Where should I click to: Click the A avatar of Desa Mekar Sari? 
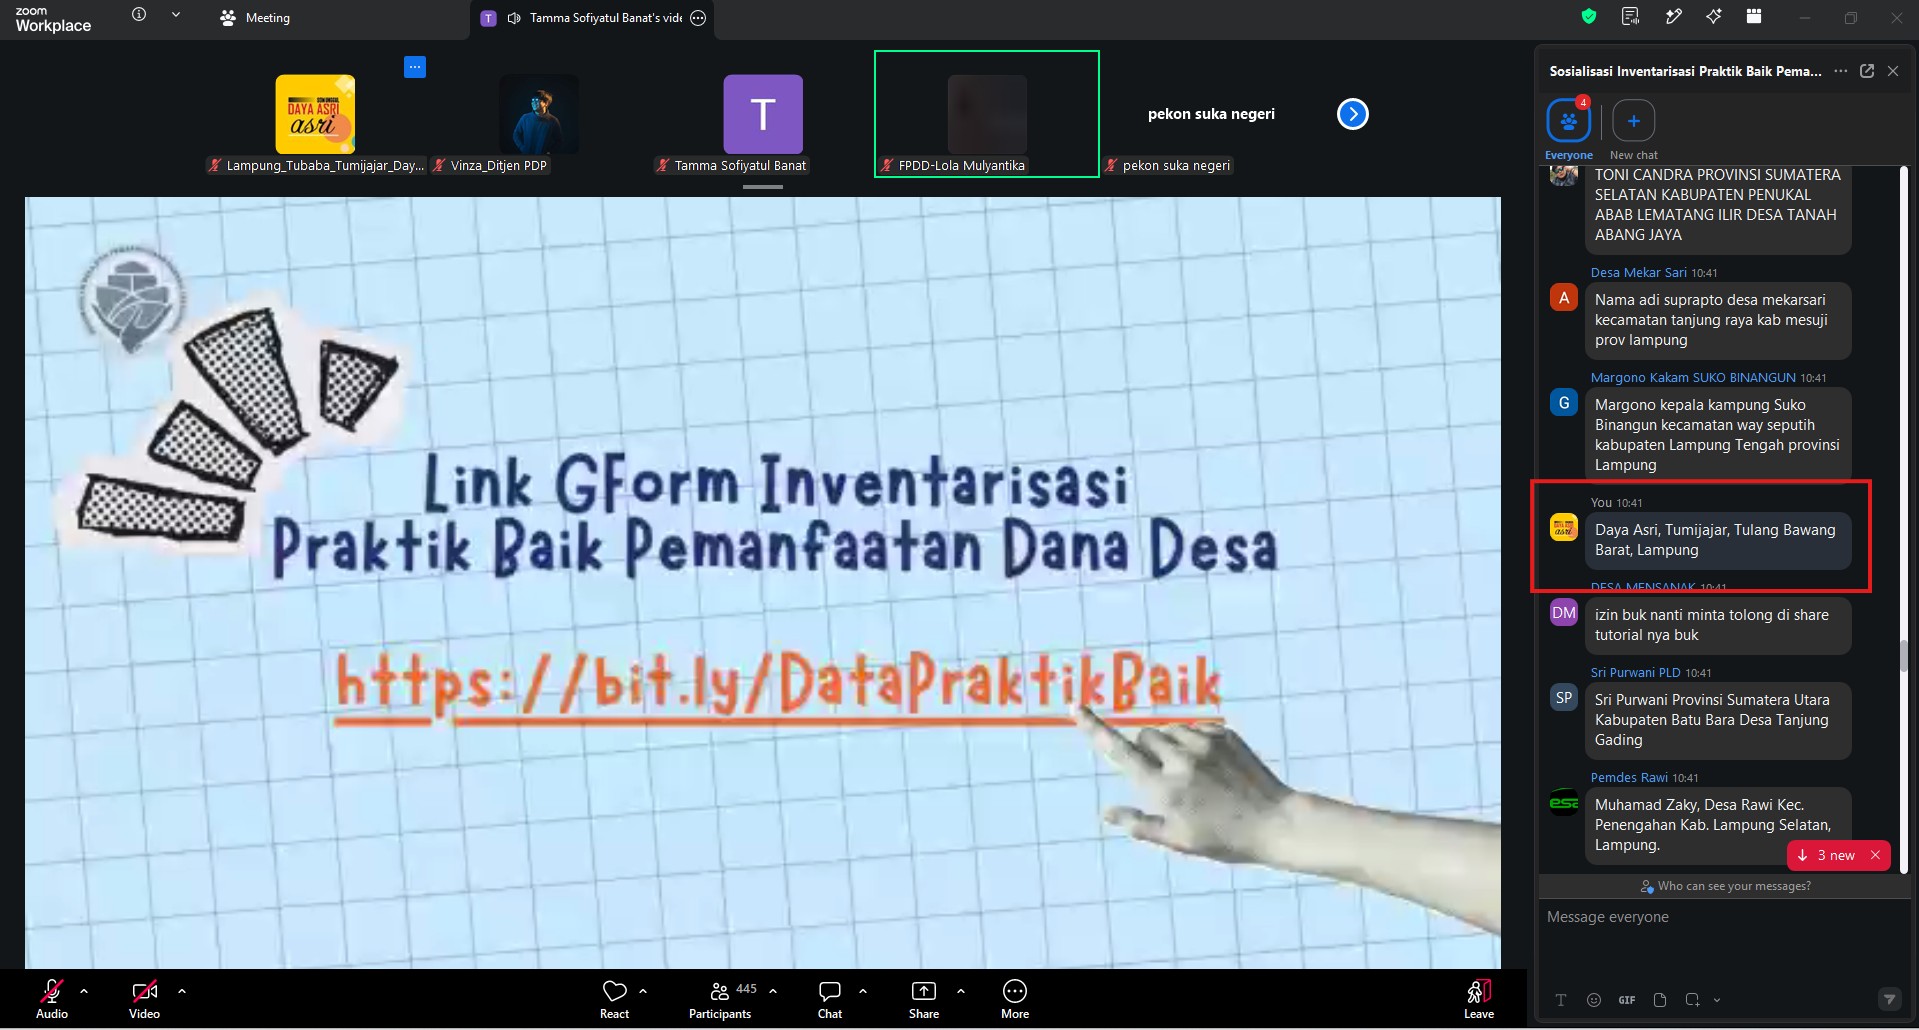click(1564, 298)
